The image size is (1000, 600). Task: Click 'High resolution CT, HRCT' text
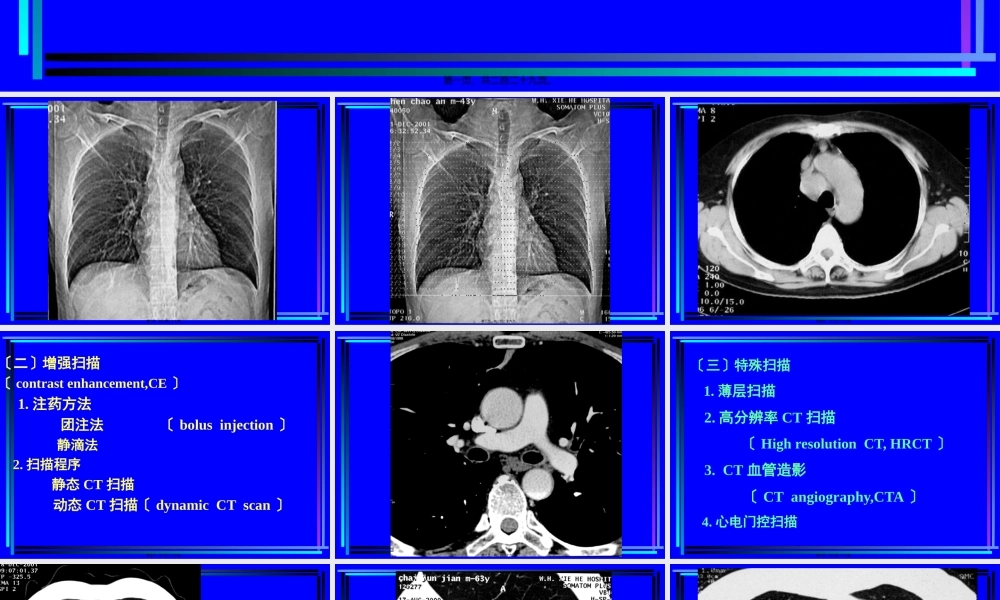pyautogui.click(x=846, y=444)
